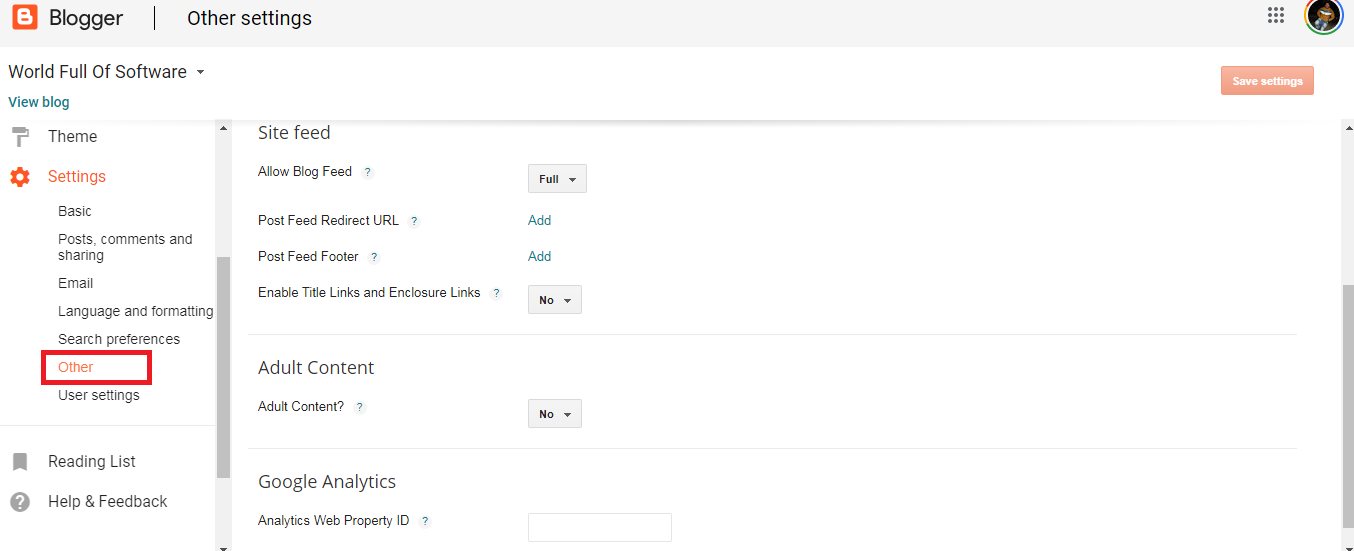This screenshot has height=551, width=1354.
Task: Click the Site feed heading
Action: coord(294,133)
